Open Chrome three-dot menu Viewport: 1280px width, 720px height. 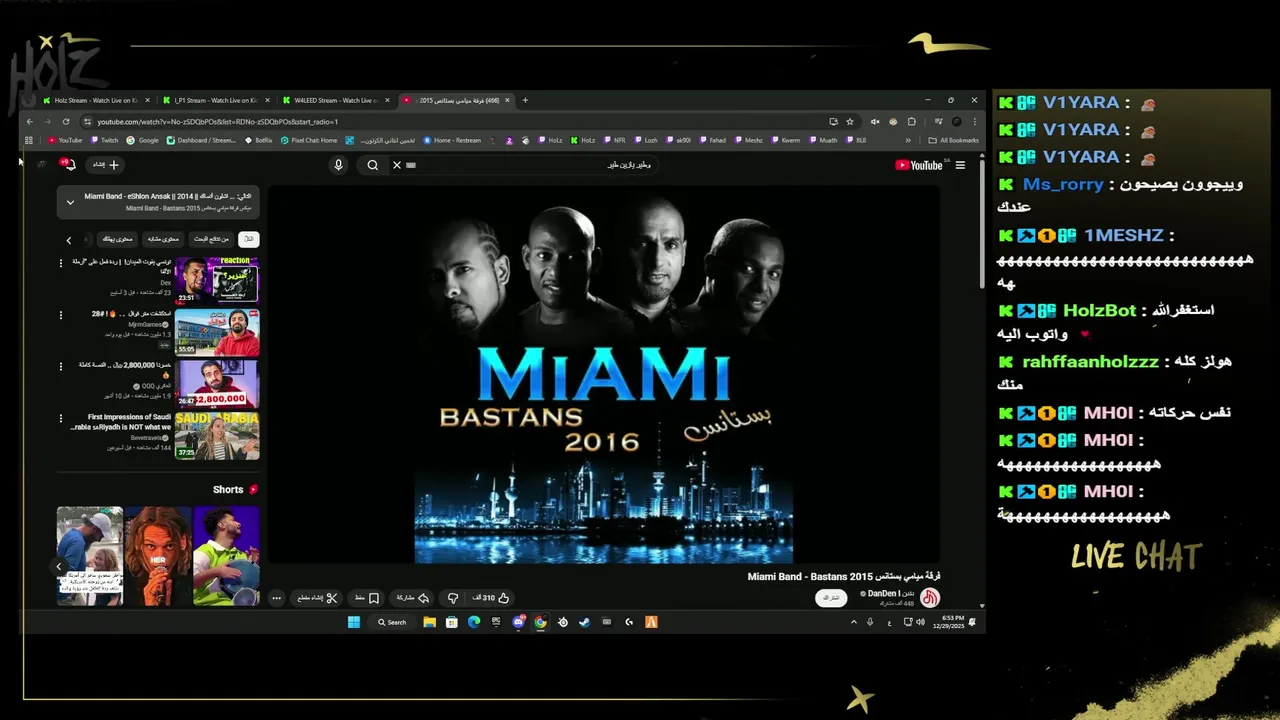coord(975,121)
